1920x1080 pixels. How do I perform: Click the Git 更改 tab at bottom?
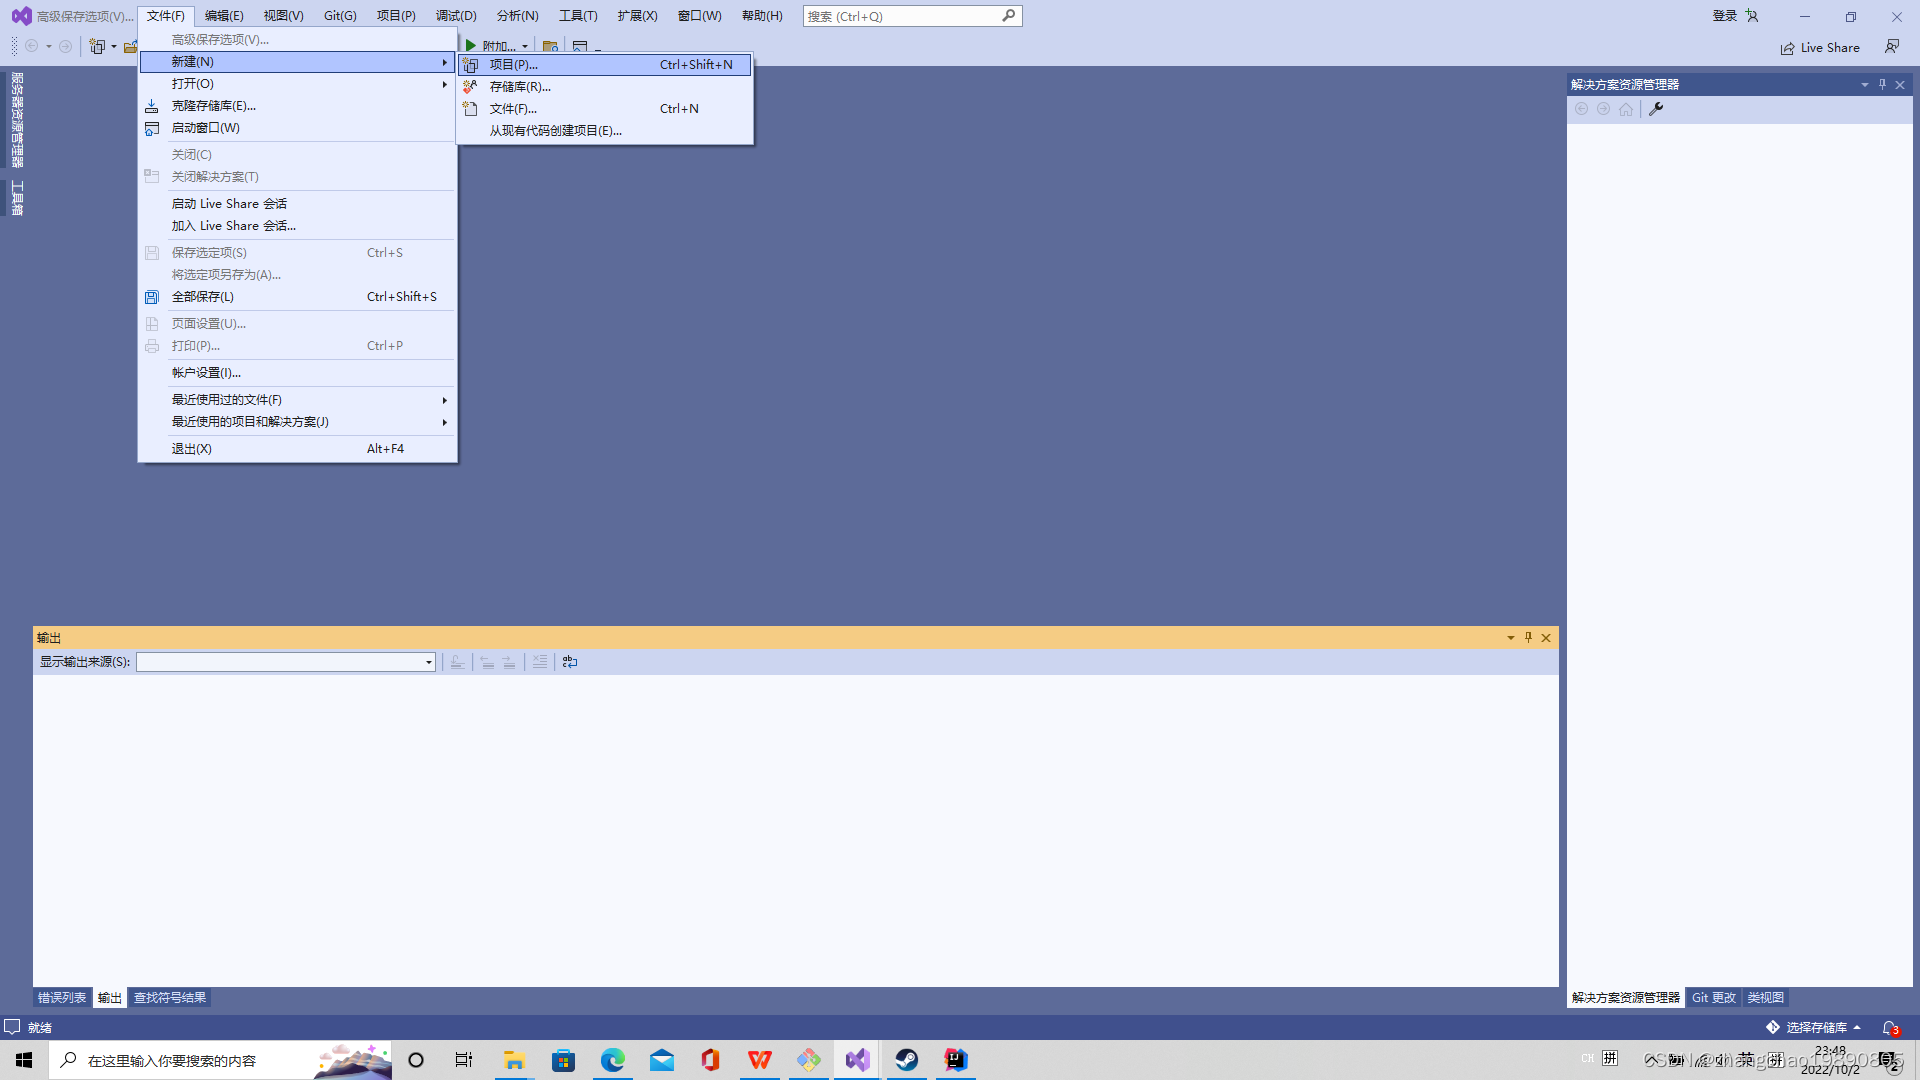click(1714, 997)
